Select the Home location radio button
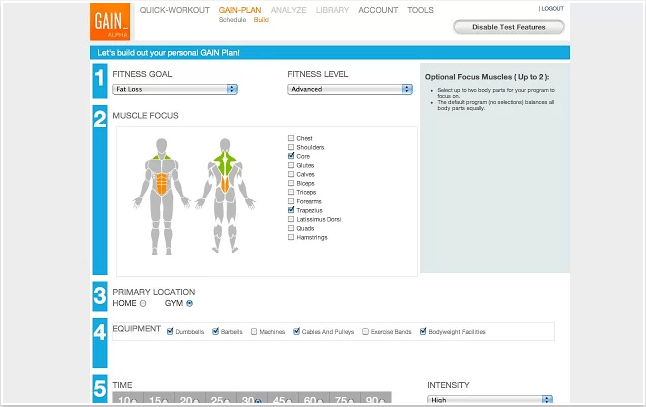The width and height of the screenshot is (646, 407). [x=143, y=304]
